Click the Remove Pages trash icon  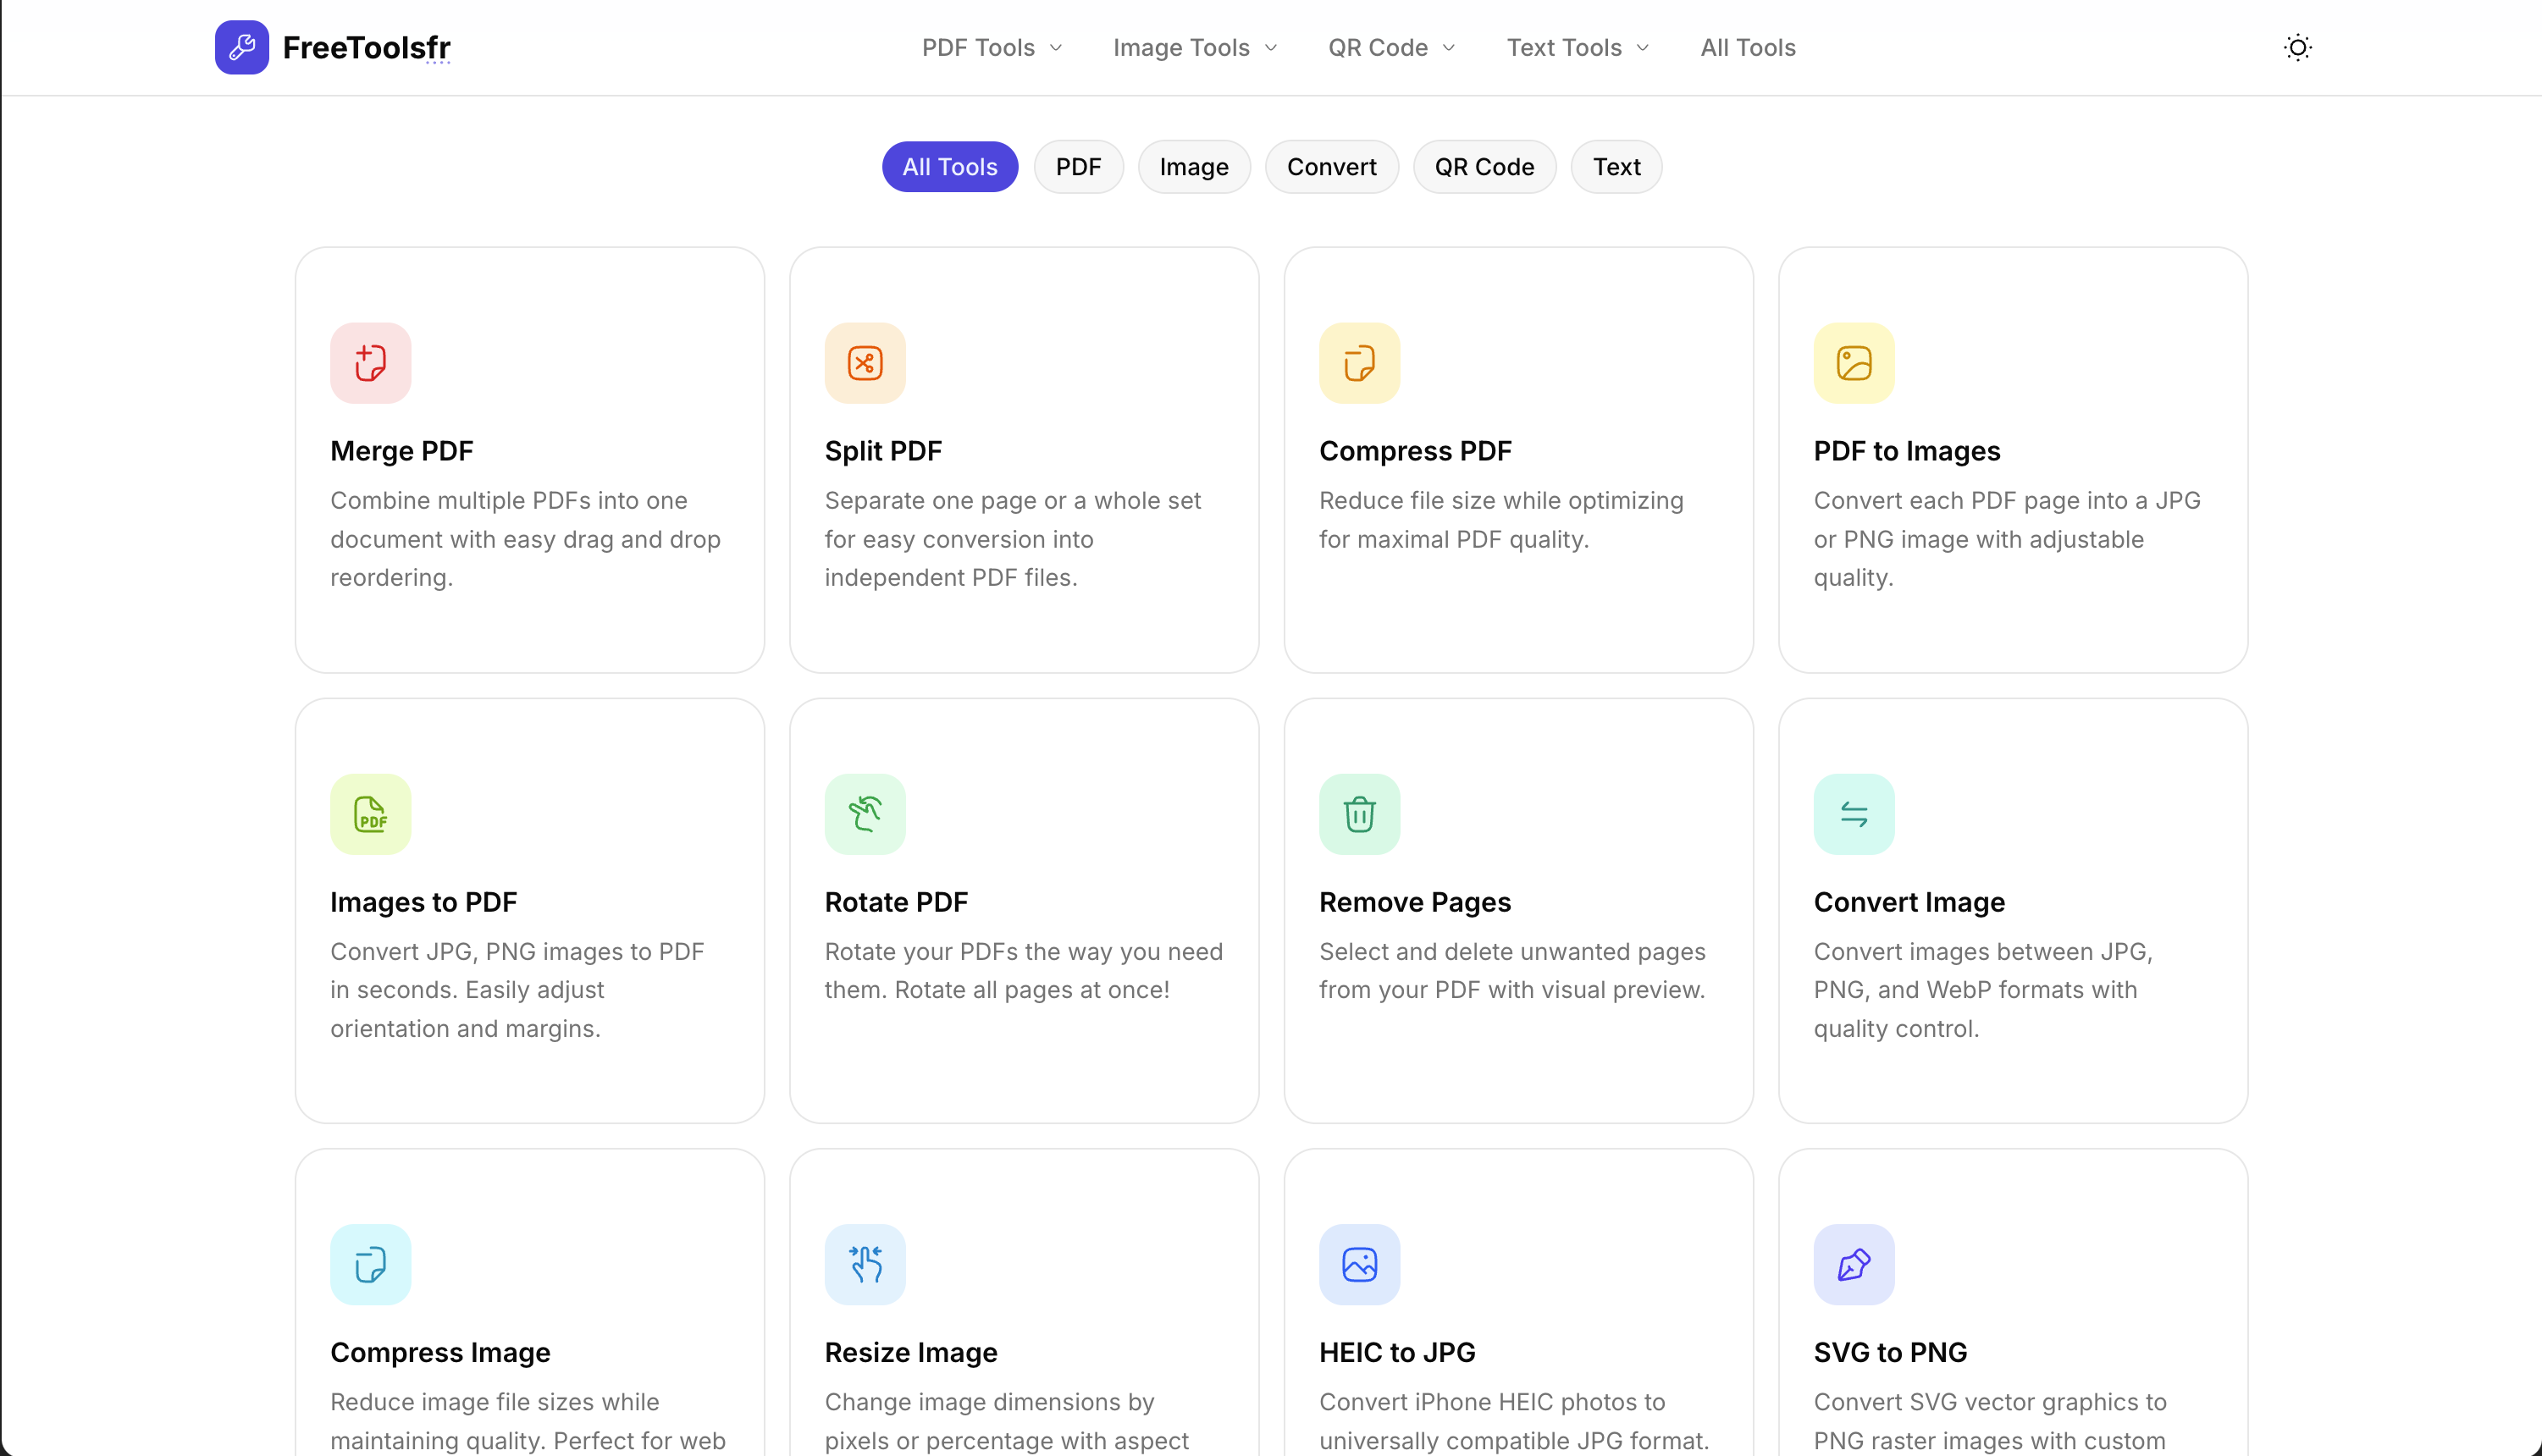(x=1359, y=814)
